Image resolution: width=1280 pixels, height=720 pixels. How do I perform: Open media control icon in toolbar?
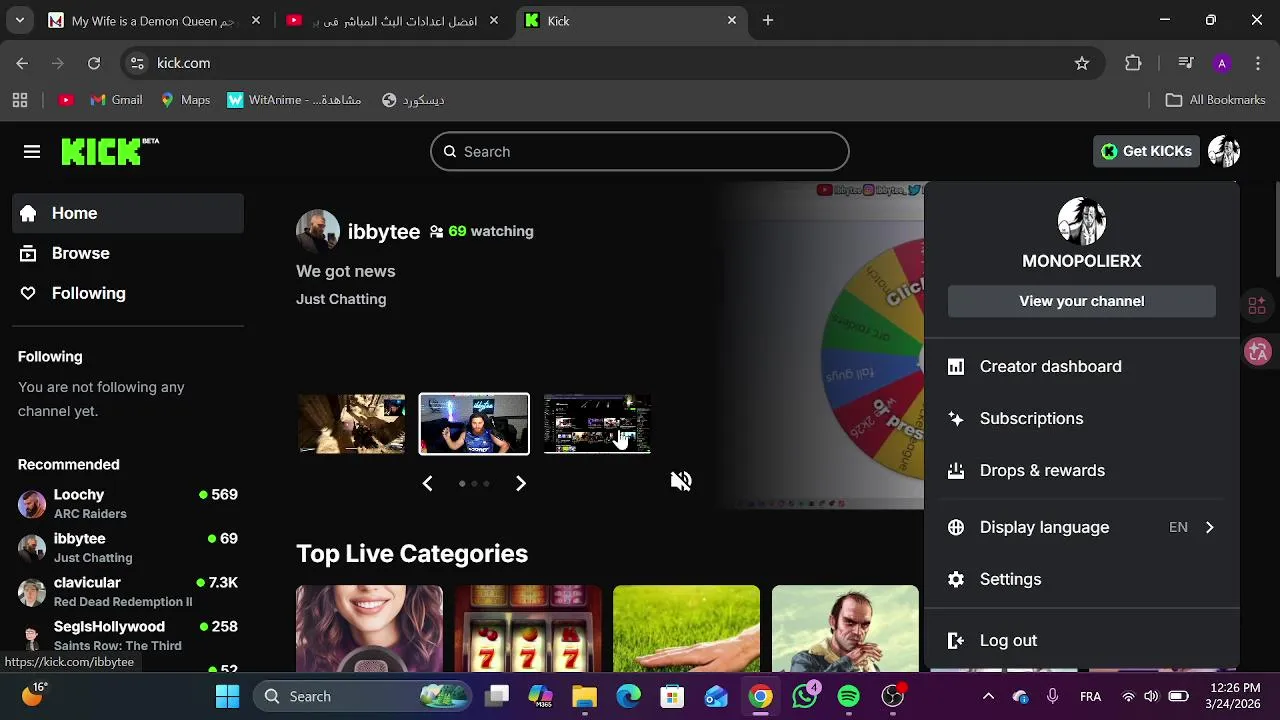click(x=1186, y=63)
